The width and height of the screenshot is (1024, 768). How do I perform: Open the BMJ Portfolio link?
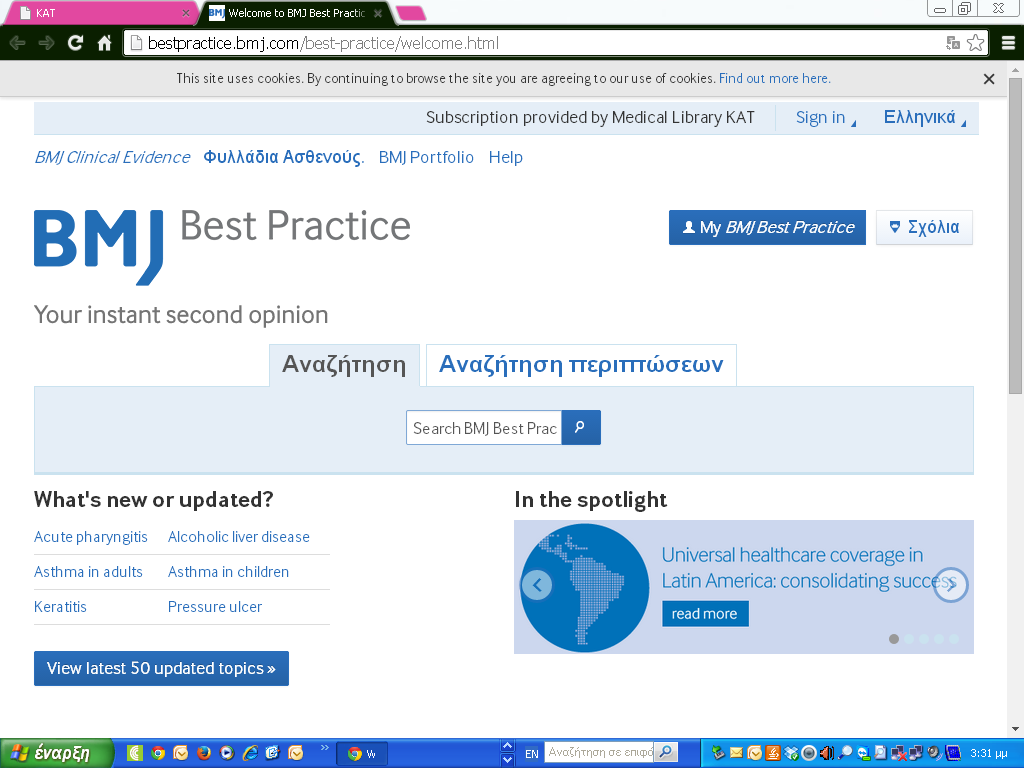[x=426, y=157]
